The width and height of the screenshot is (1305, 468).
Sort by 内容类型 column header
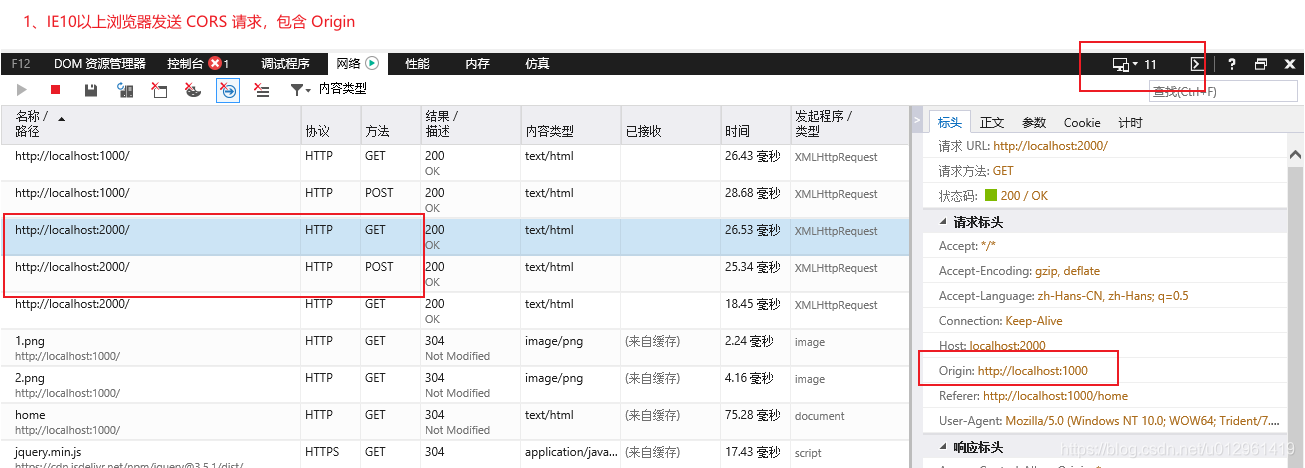(571, 124)
